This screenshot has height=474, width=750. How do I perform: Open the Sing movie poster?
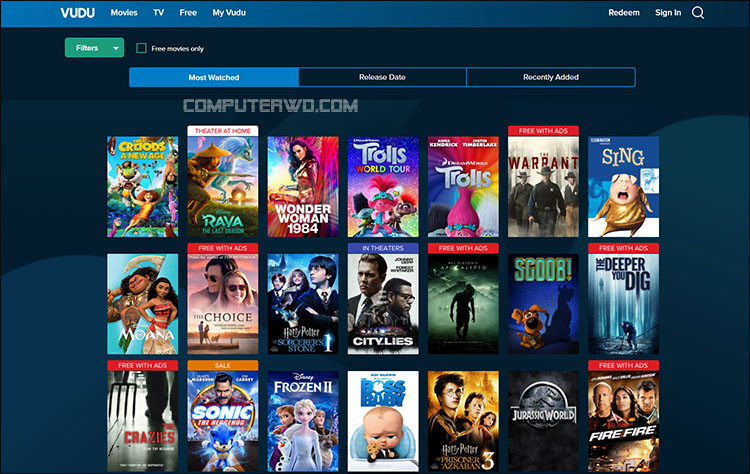[623, 187]
